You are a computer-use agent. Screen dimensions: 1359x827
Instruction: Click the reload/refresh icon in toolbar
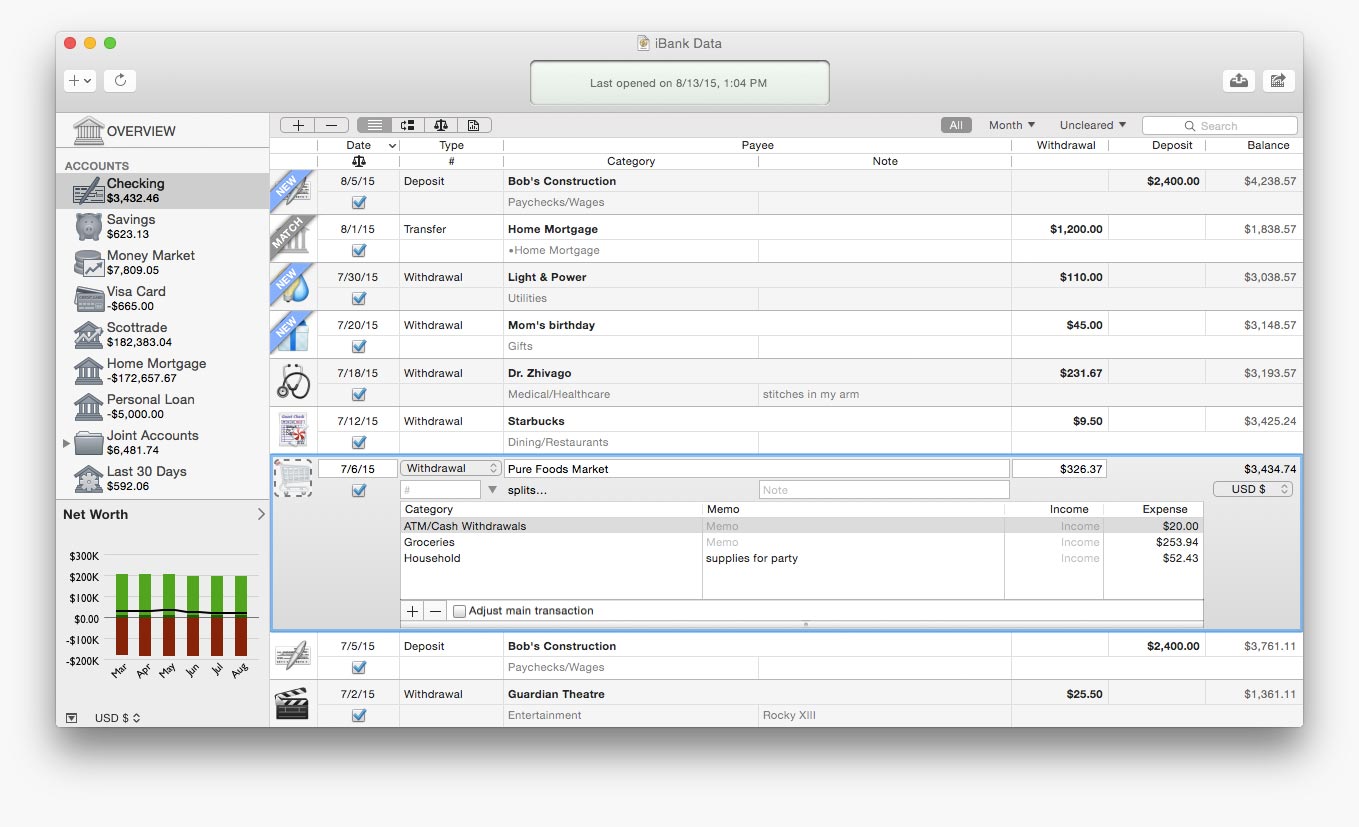pyautogui.click(x=120, y=81)
